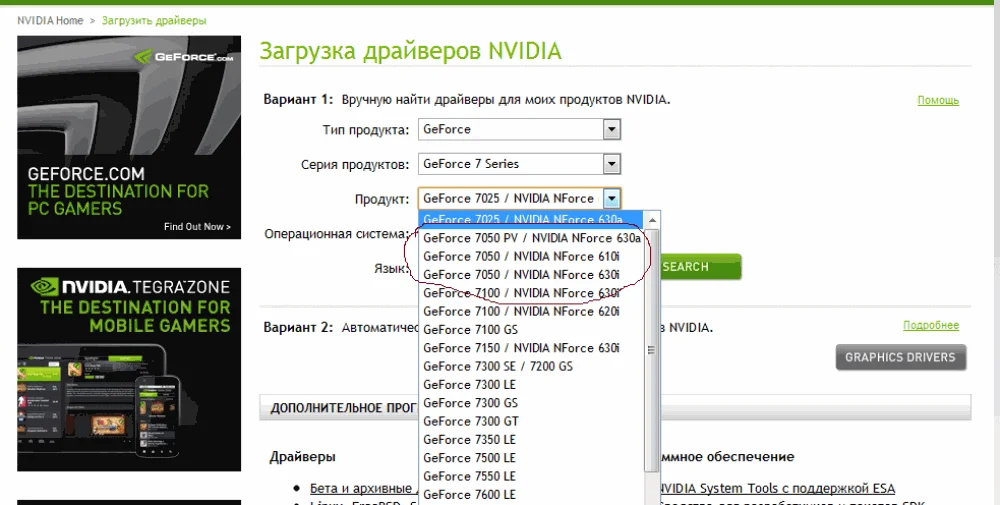Click the GeForce.com logo in banner
The height and width of the screenshot is (505, 1000).
click(x=184, y=57)
